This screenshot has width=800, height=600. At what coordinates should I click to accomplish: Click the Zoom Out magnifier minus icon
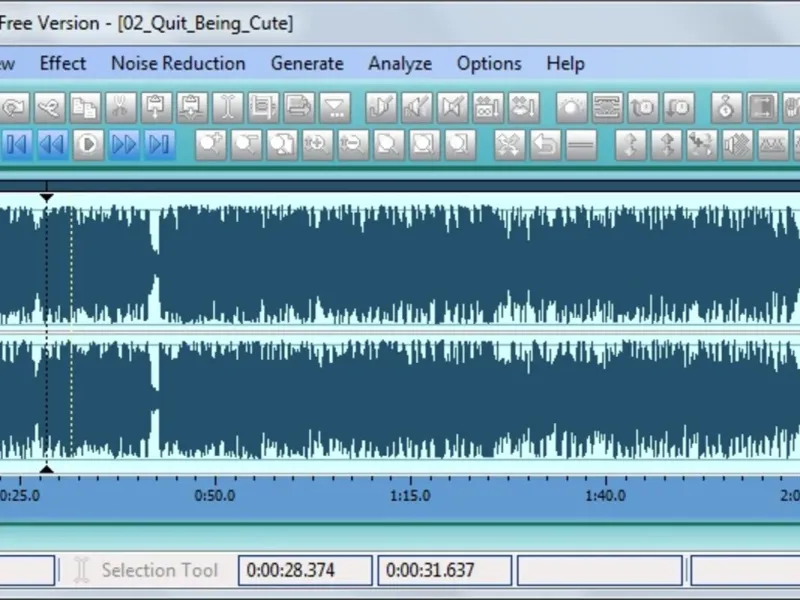point(246,145)
